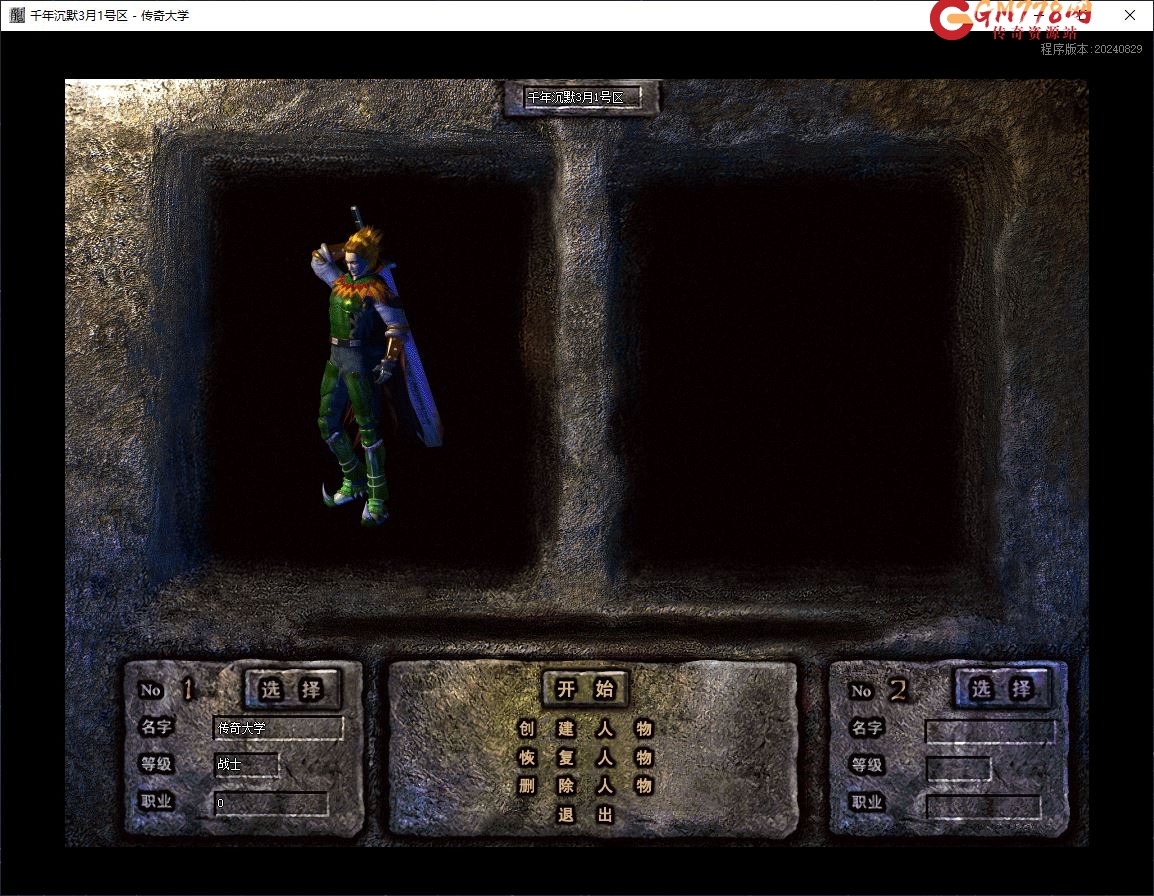Viewport: 1154px width, 896px height.
Task: Click the 职业 label in slot No 2
Action: 867,802
